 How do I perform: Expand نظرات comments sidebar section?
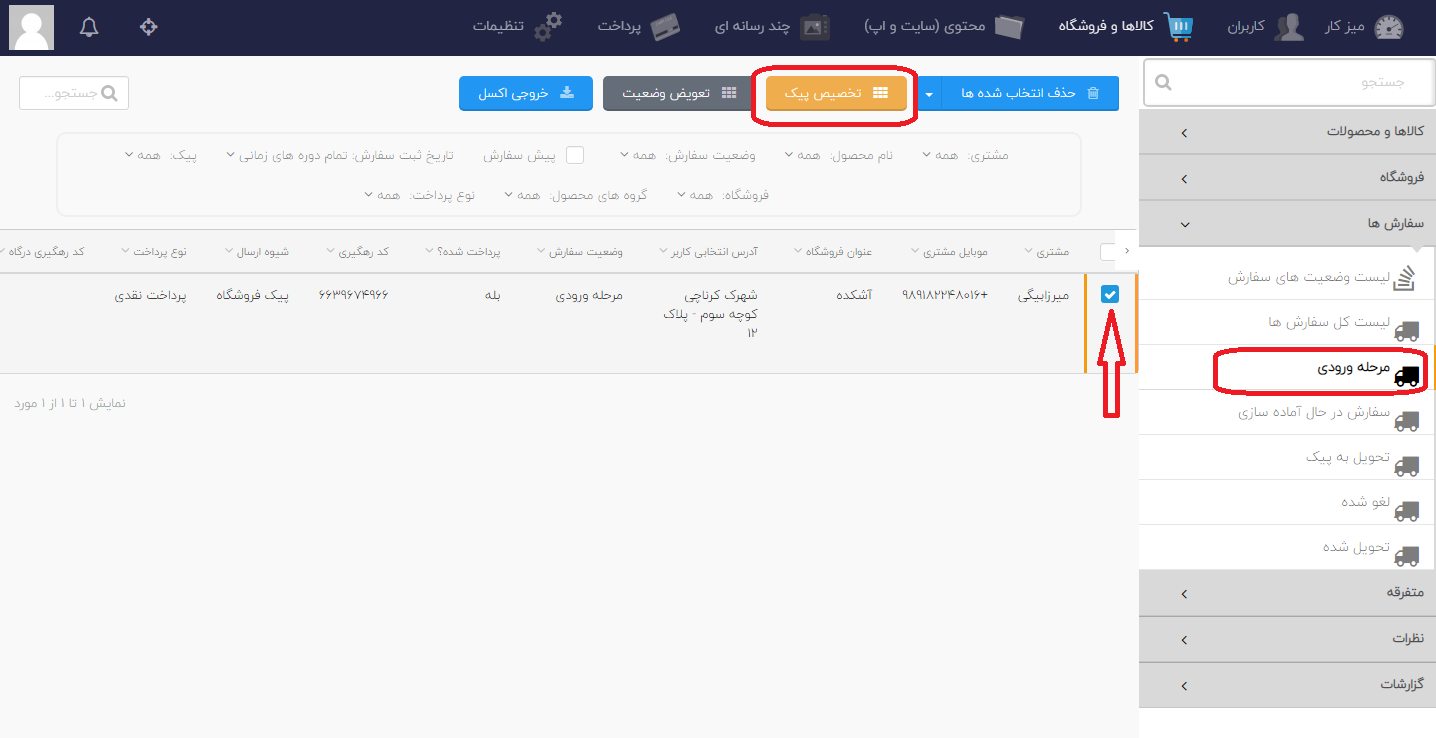tap(1287, 639)
